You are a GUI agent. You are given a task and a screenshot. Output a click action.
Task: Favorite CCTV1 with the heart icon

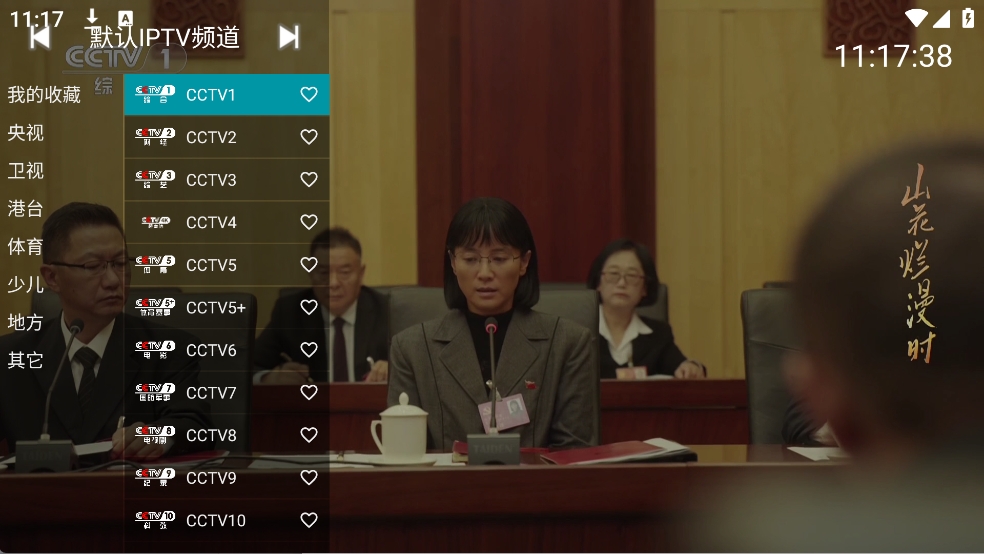(x=309, y=94)
